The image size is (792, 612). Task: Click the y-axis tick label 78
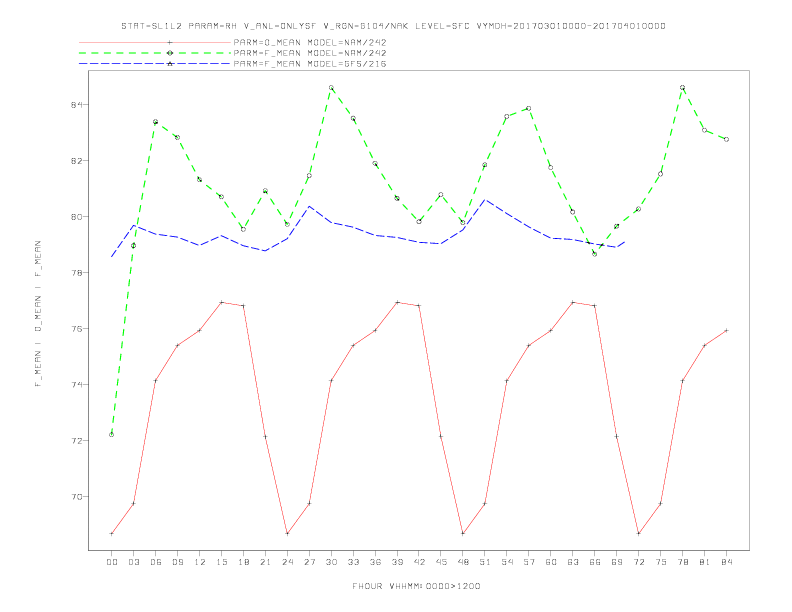76,273
